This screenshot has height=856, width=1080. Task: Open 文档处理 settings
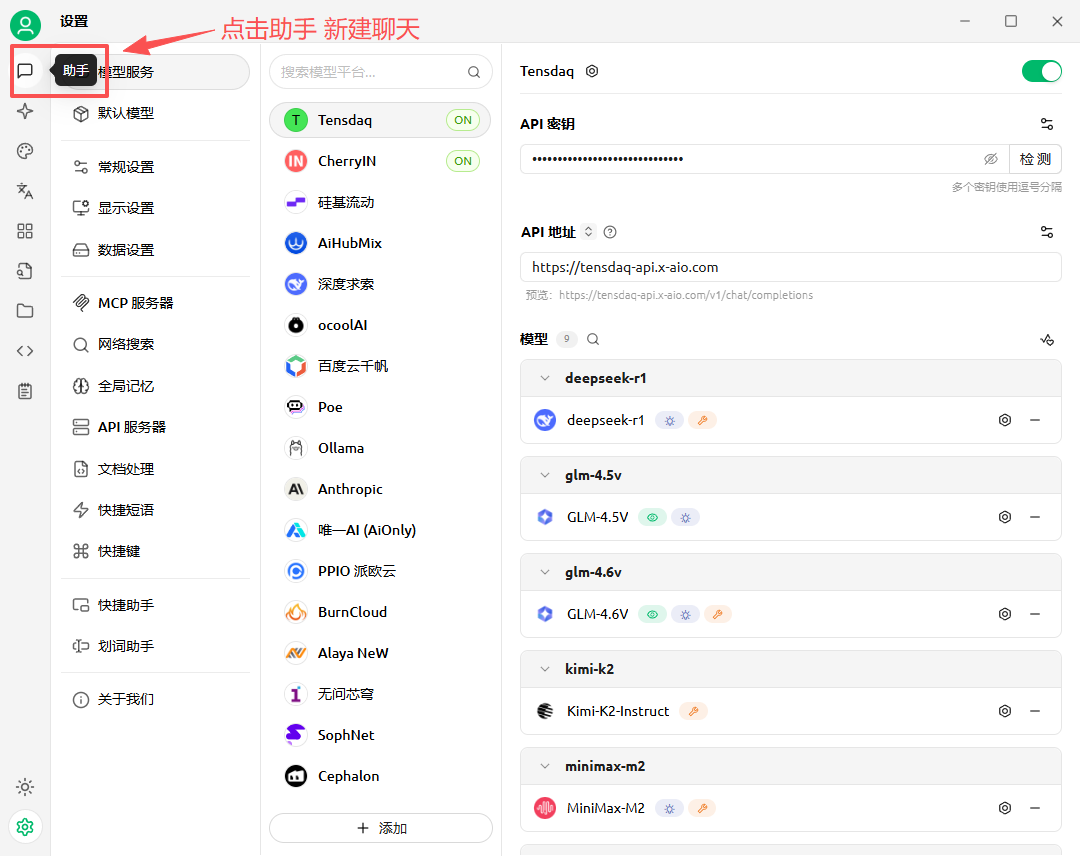tap(155, 469)
